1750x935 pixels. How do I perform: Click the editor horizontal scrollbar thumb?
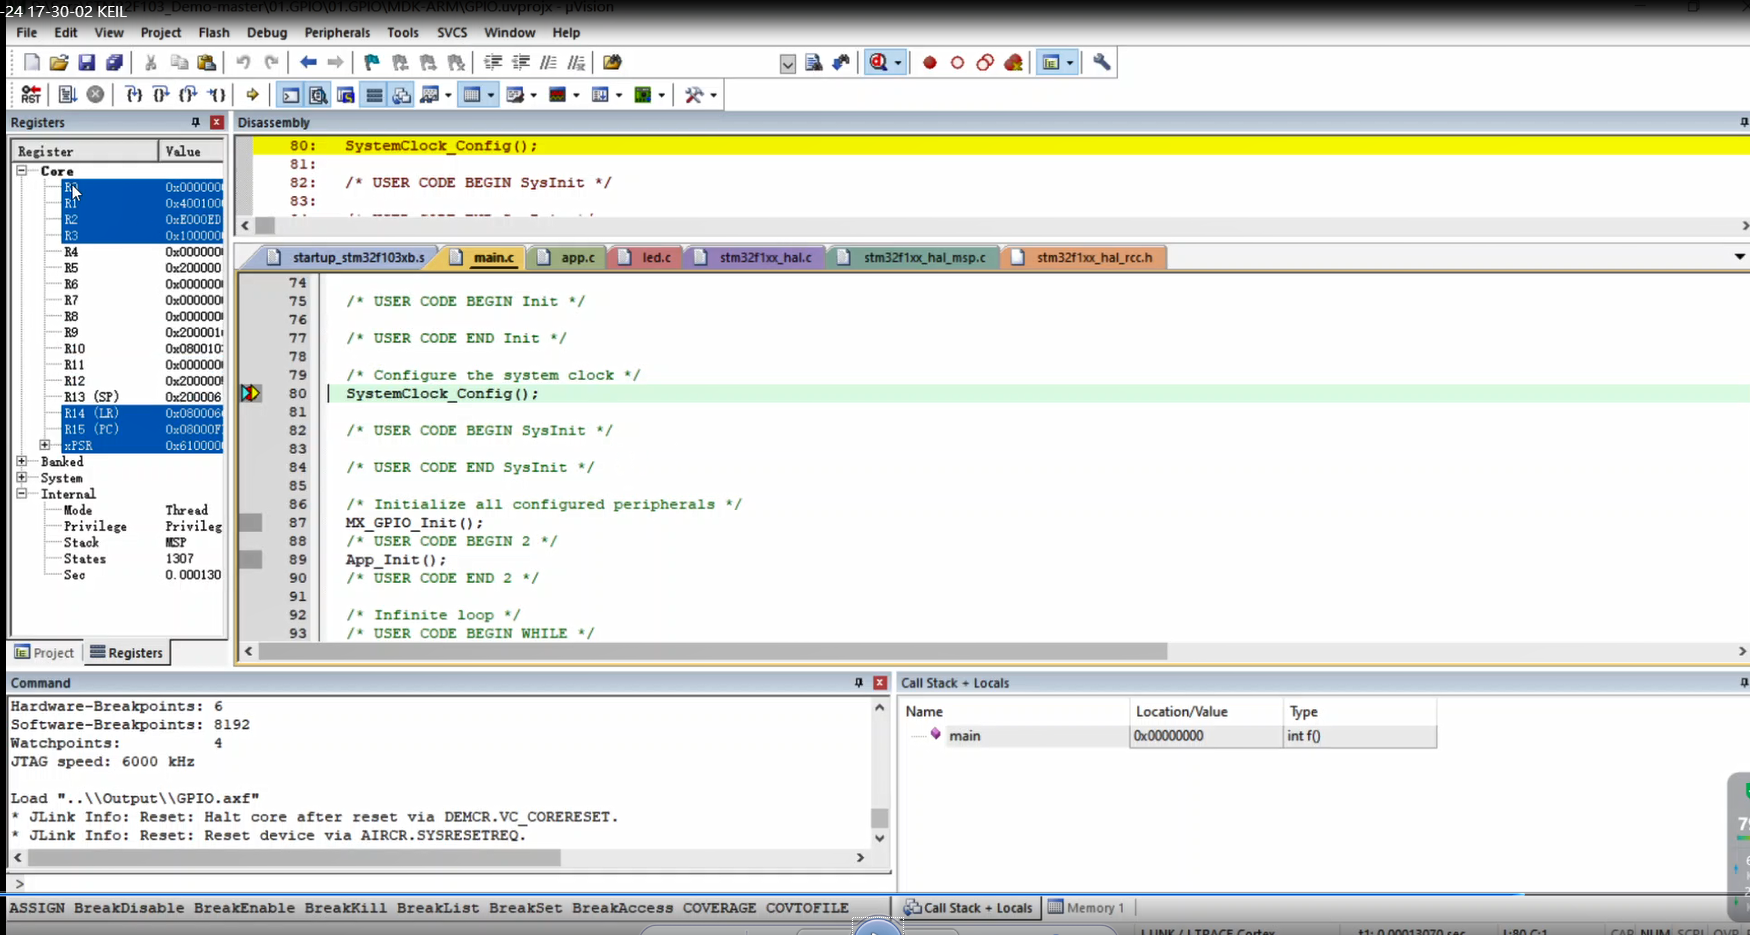[x=713, y=651]
